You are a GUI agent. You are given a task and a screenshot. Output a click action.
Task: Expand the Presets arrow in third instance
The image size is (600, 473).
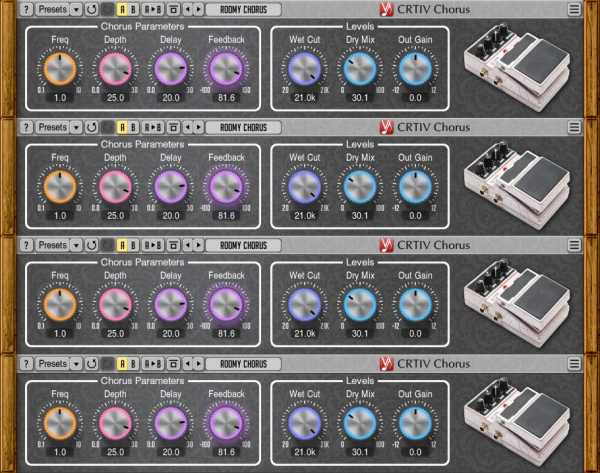point(76,245)
